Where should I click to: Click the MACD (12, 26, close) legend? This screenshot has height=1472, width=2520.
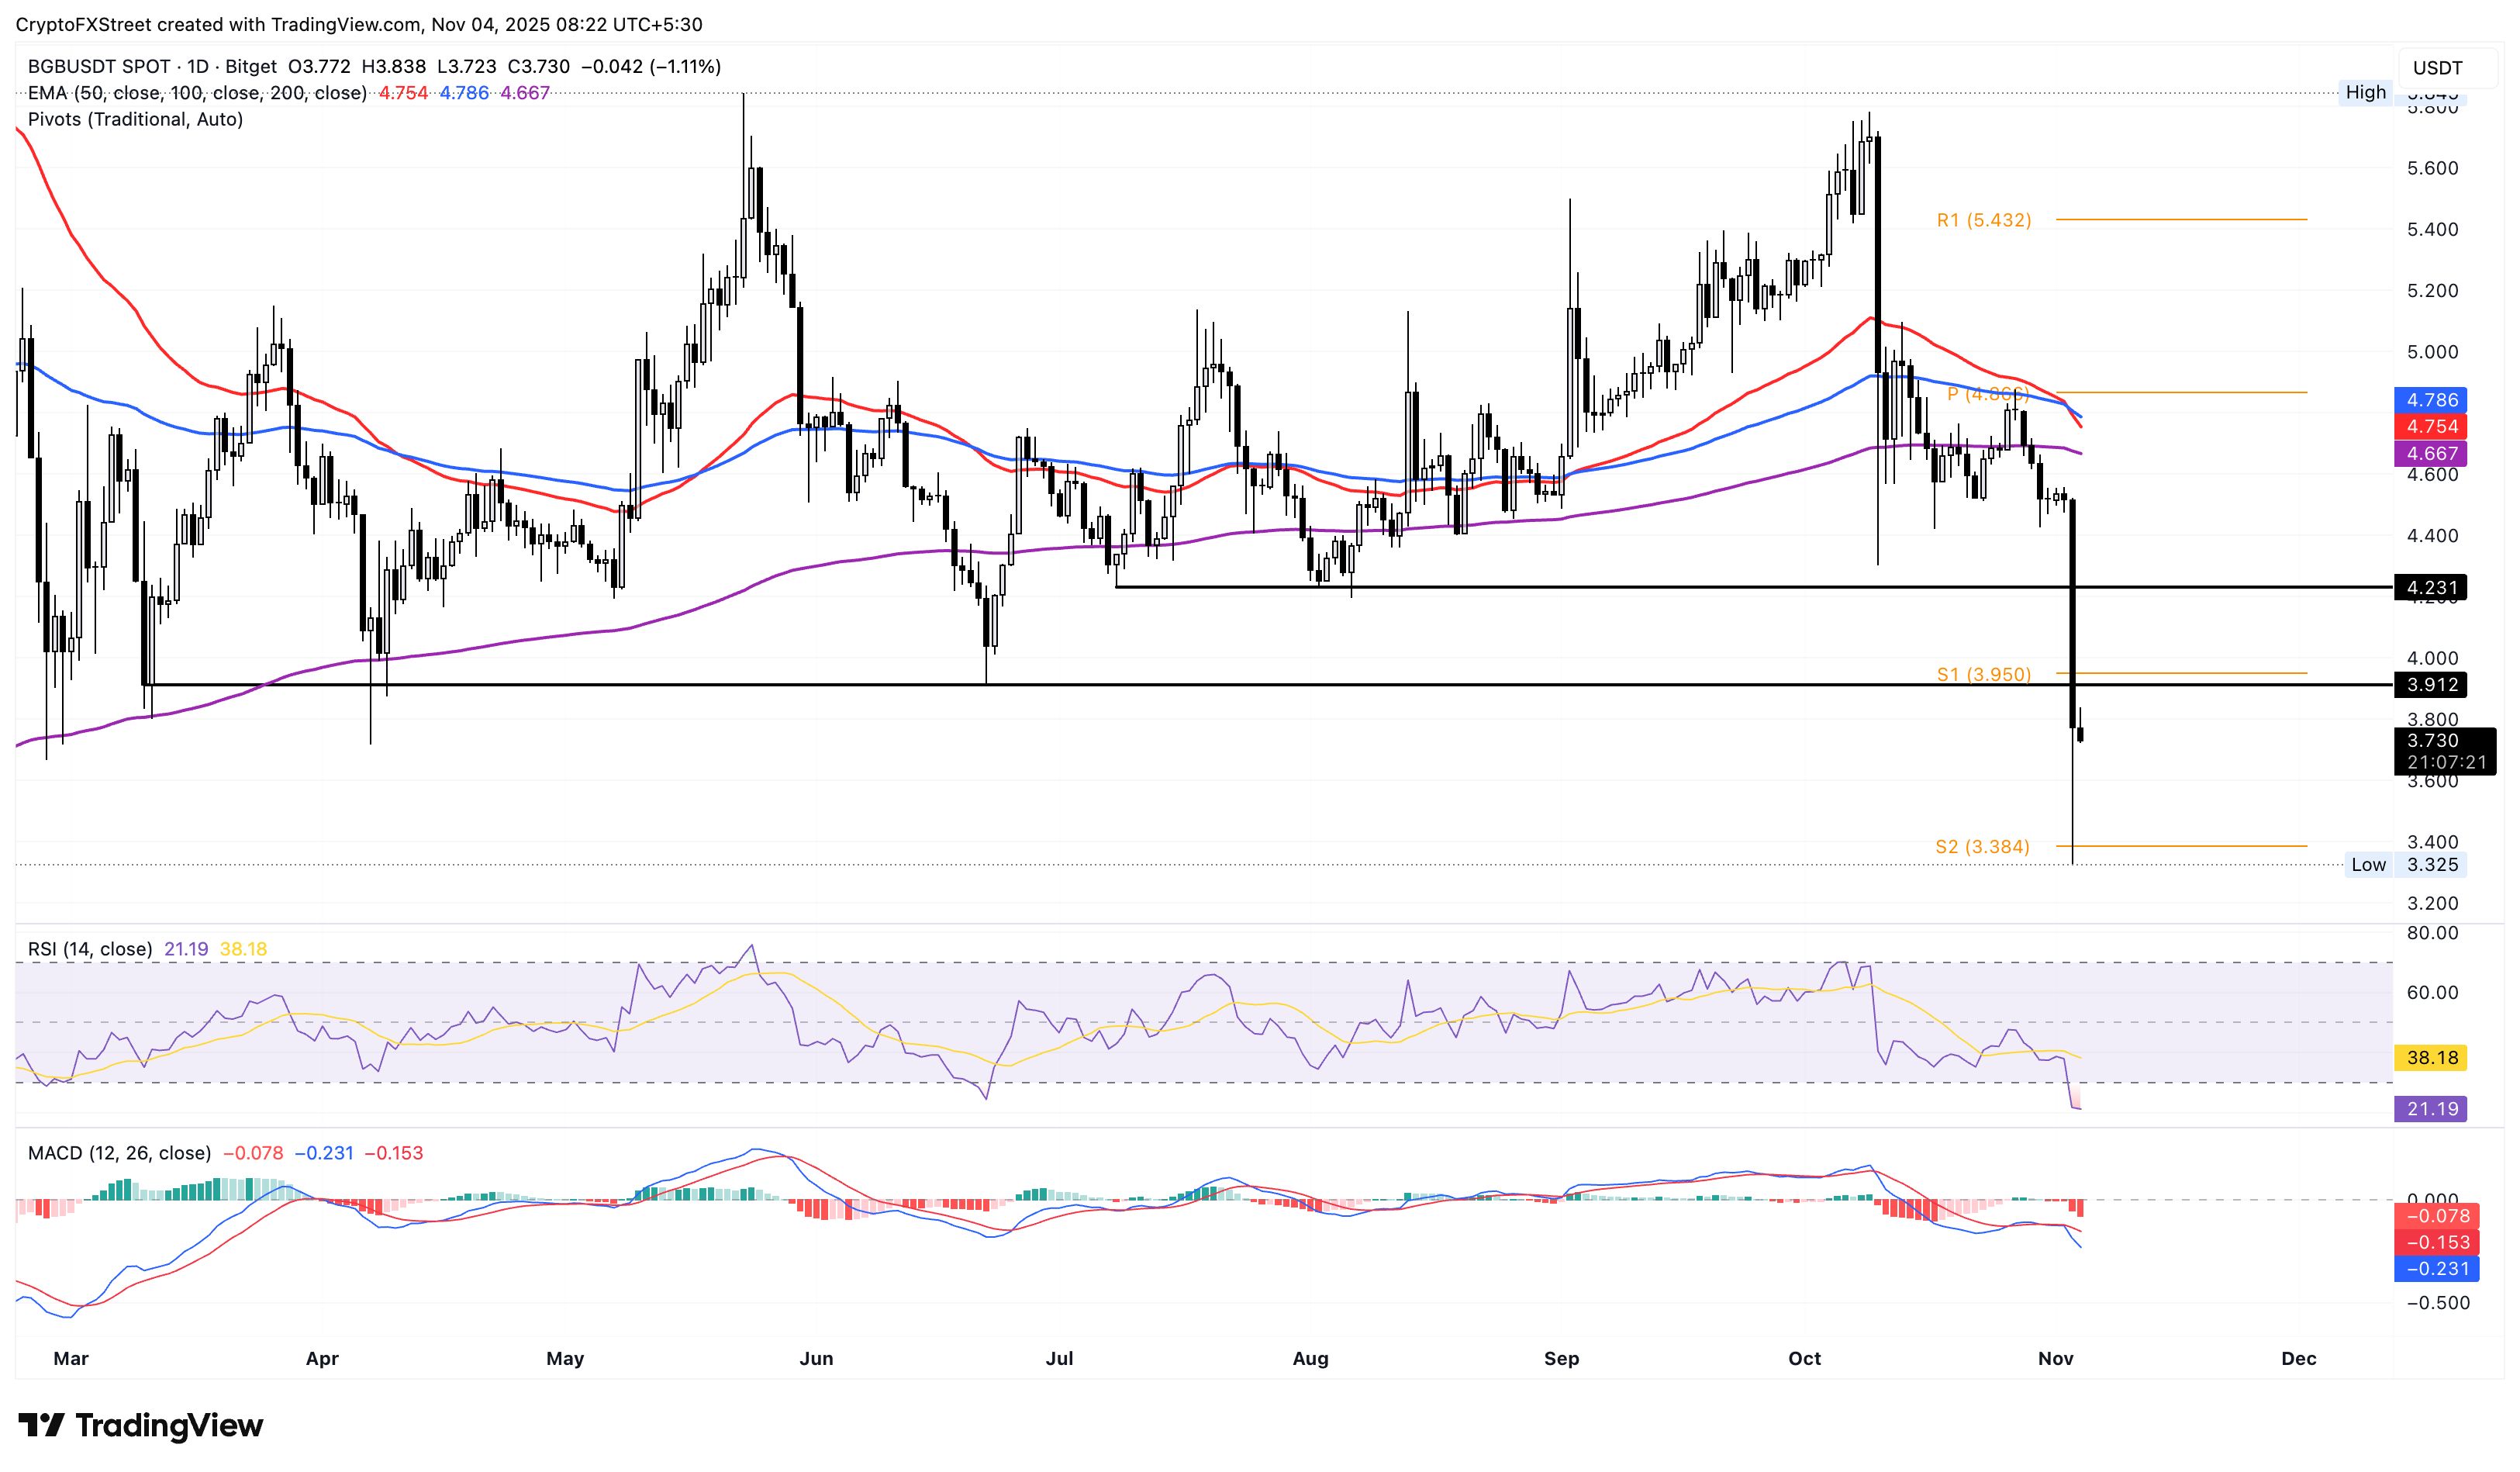119,1153
